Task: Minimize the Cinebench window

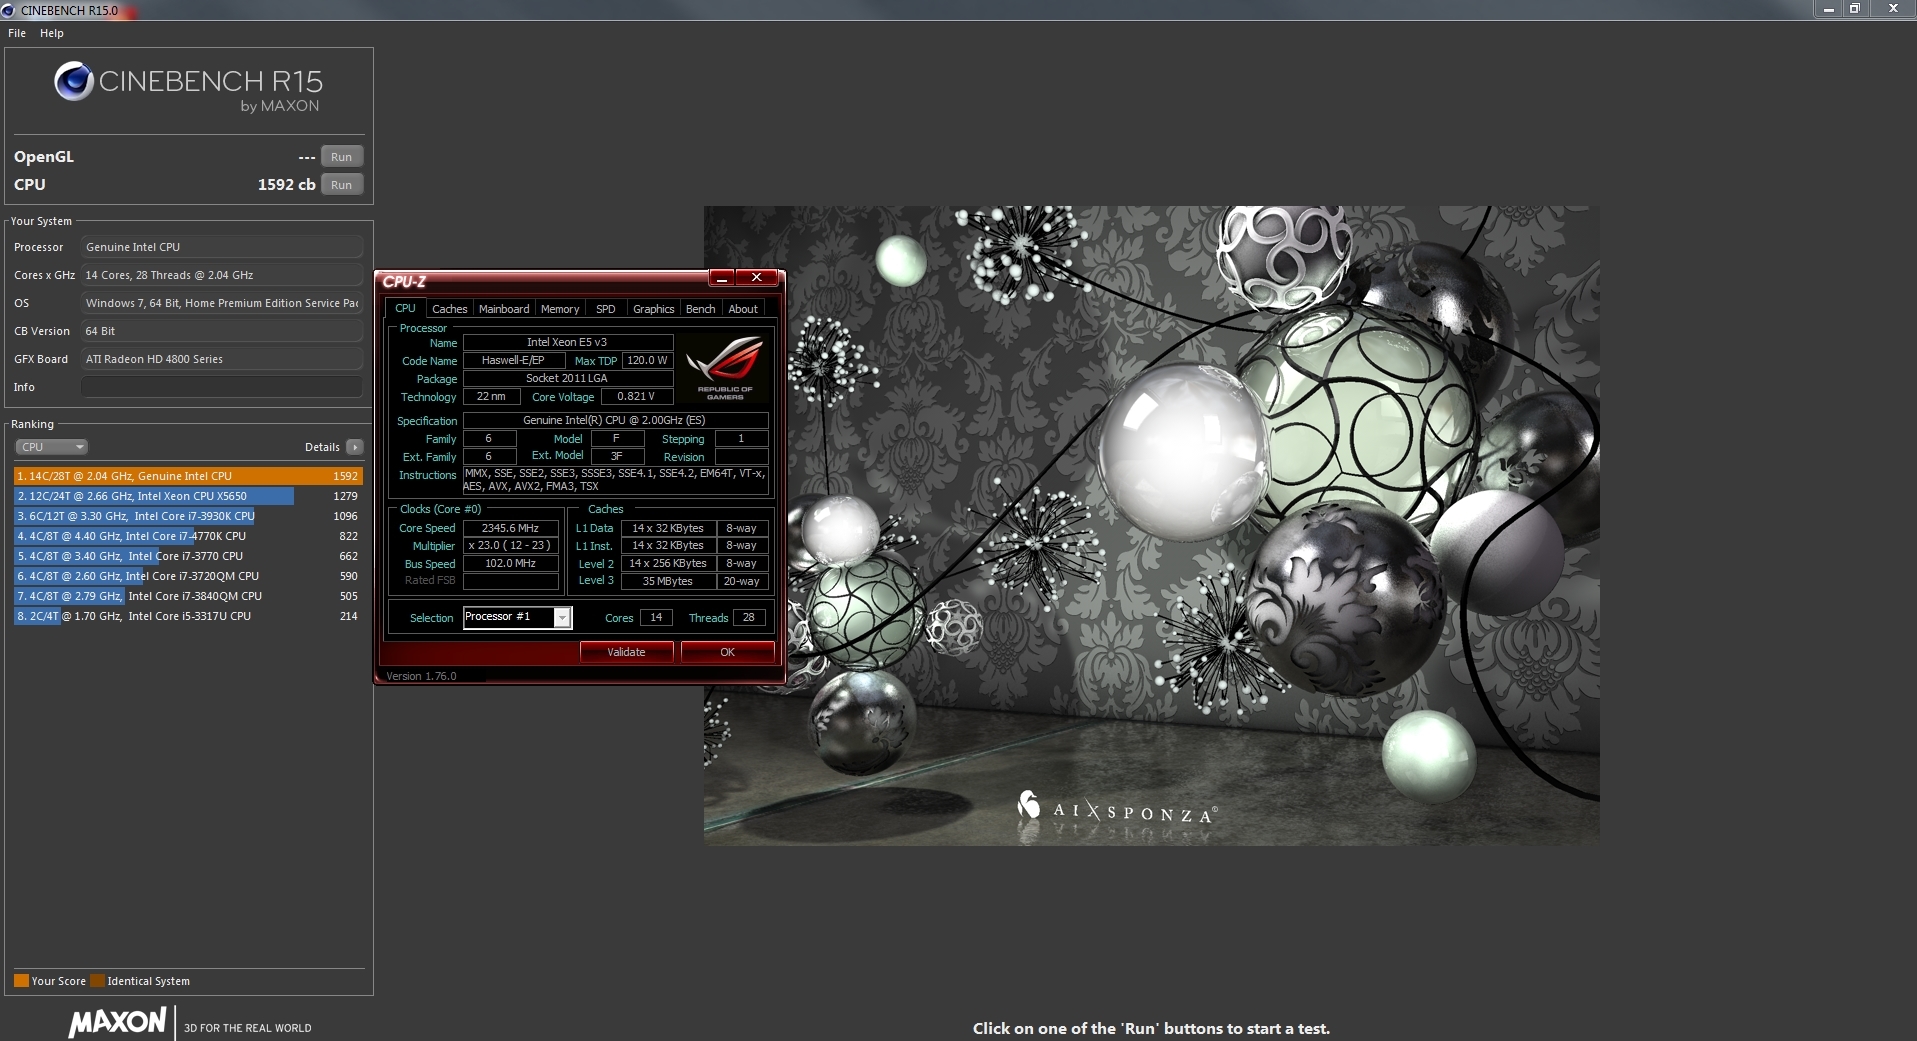Action: click(1828, 9)
